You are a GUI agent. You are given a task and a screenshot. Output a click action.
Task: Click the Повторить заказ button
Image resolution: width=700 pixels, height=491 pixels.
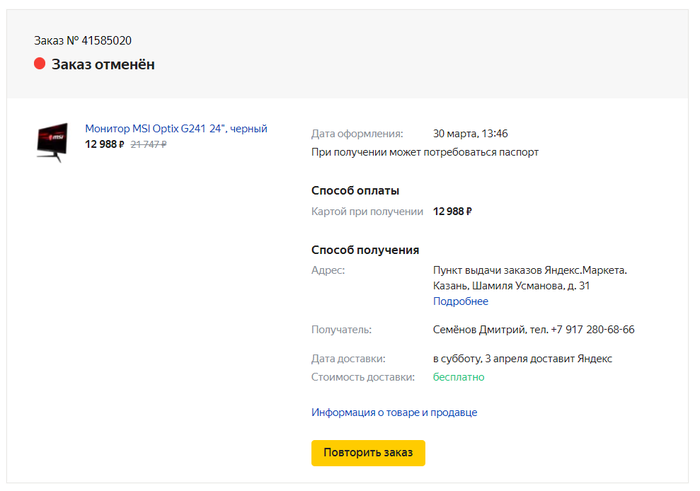[368, 452]
